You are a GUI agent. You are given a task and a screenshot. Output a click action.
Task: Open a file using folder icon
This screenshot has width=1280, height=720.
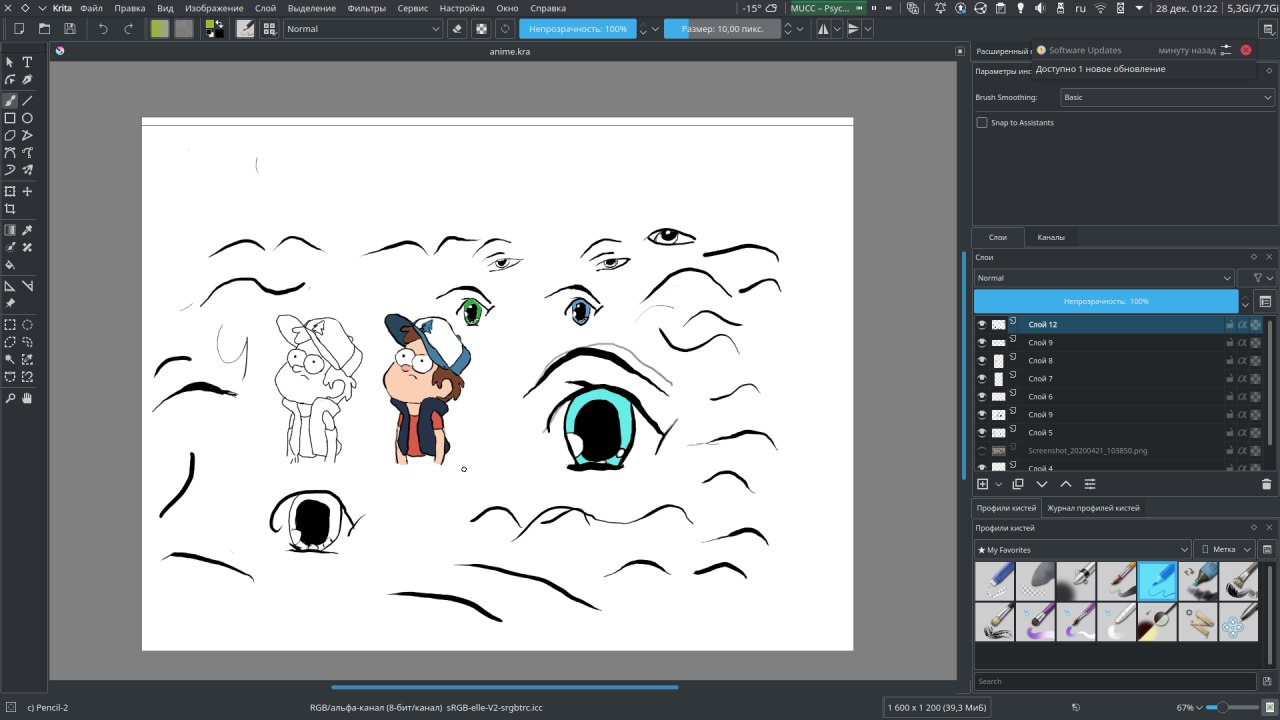click(44, 29)
